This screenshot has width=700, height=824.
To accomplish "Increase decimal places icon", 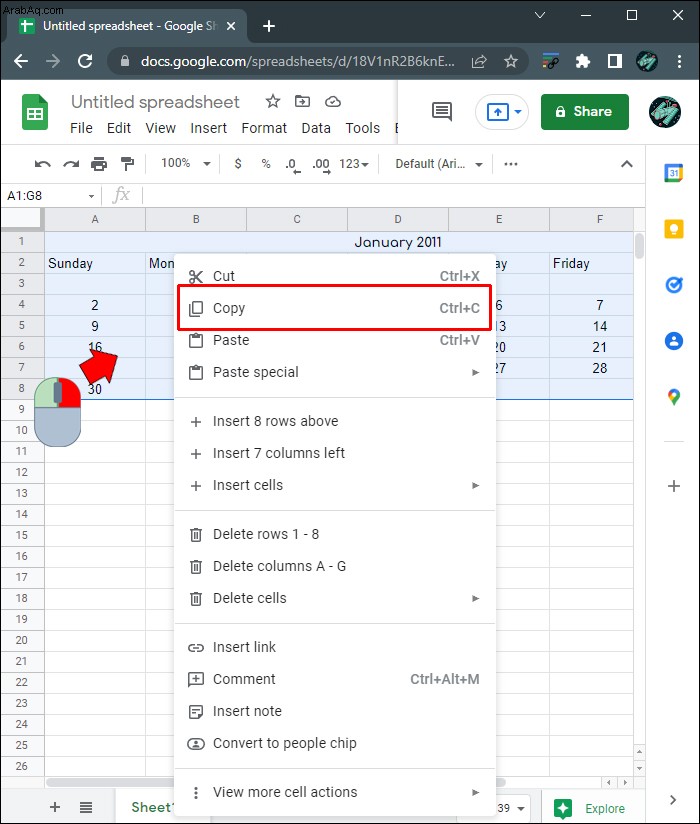I will tap(321, 165).
